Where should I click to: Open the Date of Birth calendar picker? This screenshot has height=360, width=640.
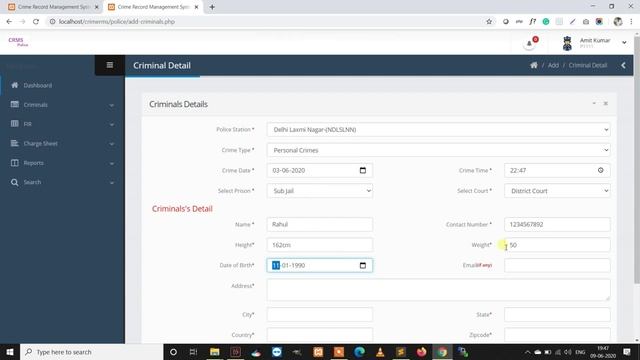(x=362, y=265)
